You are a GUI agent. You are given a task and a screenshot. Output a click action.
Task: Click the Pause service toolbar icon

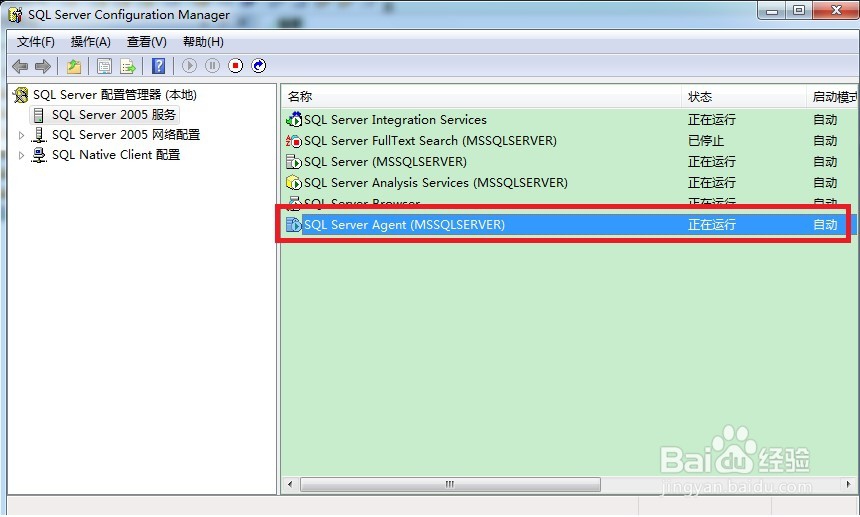pyautogui.click(x=212, y=66)
